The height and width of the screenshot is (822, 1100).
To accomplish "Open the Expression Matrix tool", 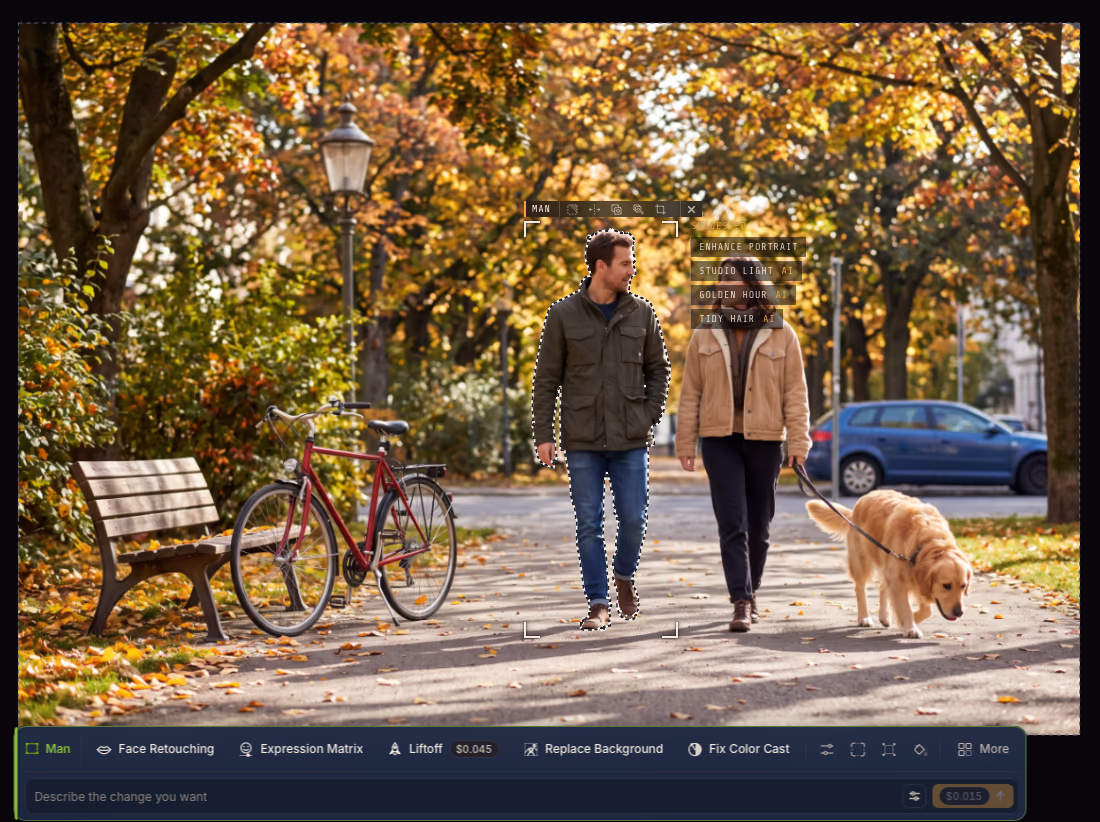I will 302,748.
